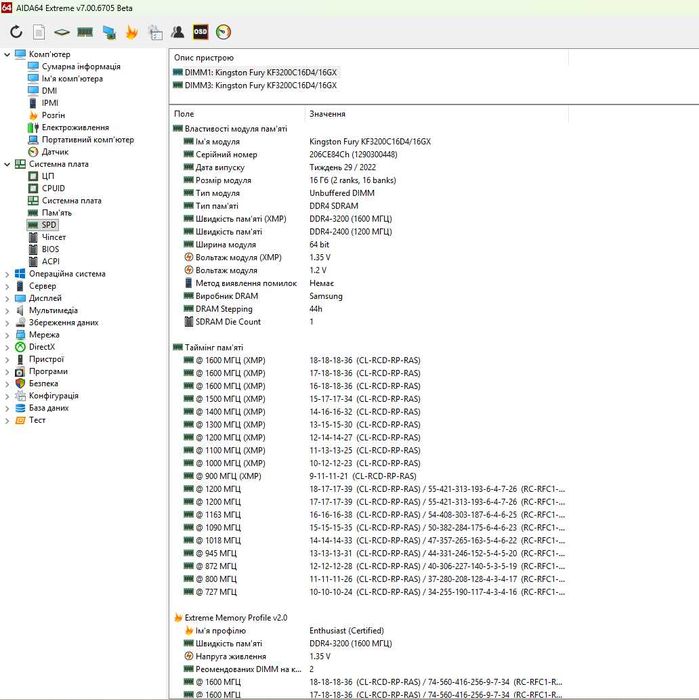Viewport: 699px width, 700px height.
Task: Expand the Збереження даних node
Action: click(x=7, y=323)
